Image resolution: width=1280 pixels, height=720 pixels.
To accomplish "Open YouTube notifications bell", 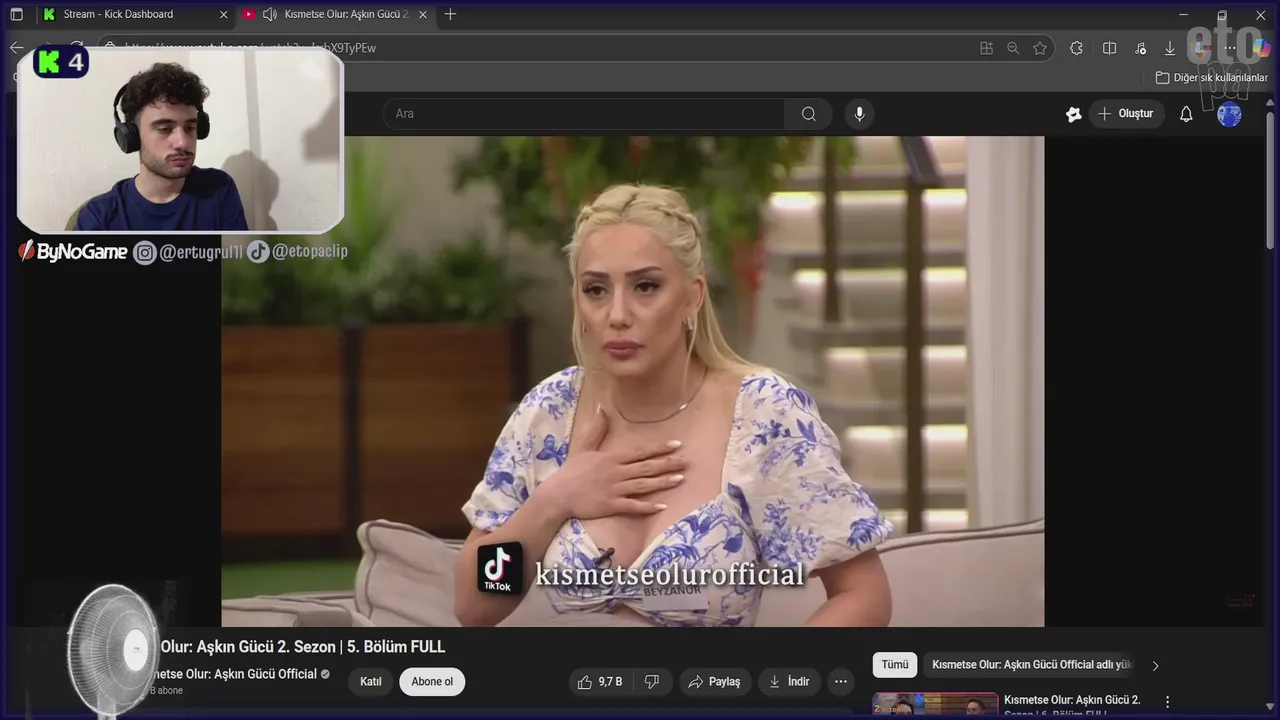I will [x=1186, y=114].
